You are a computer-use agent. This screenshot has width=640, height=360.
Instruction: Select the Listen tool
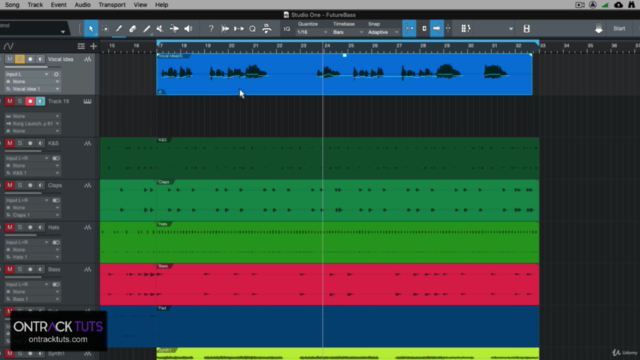tap(188, 29)
